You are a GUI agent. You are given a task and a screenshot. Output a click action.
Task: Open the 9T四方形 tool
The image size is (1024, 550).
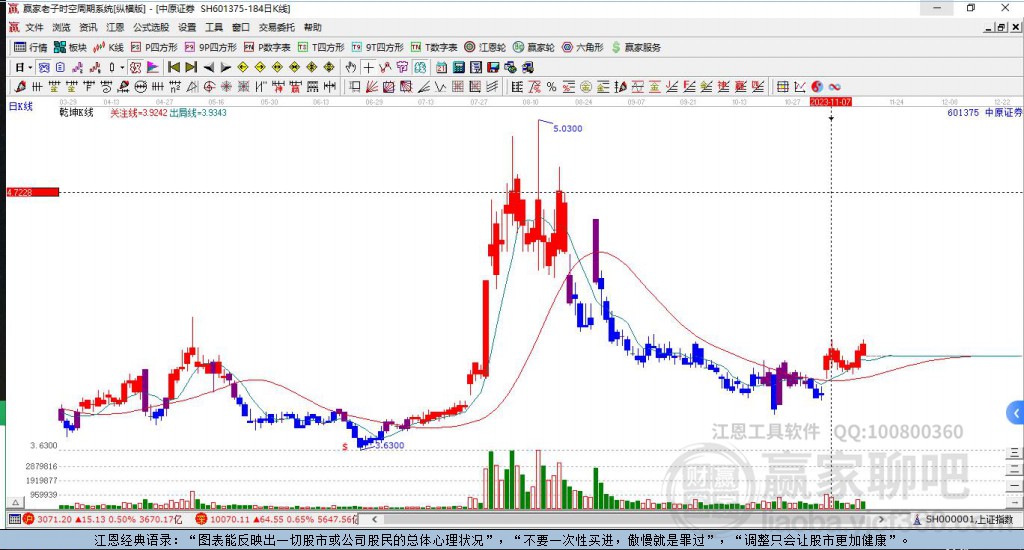pos(377,47)
